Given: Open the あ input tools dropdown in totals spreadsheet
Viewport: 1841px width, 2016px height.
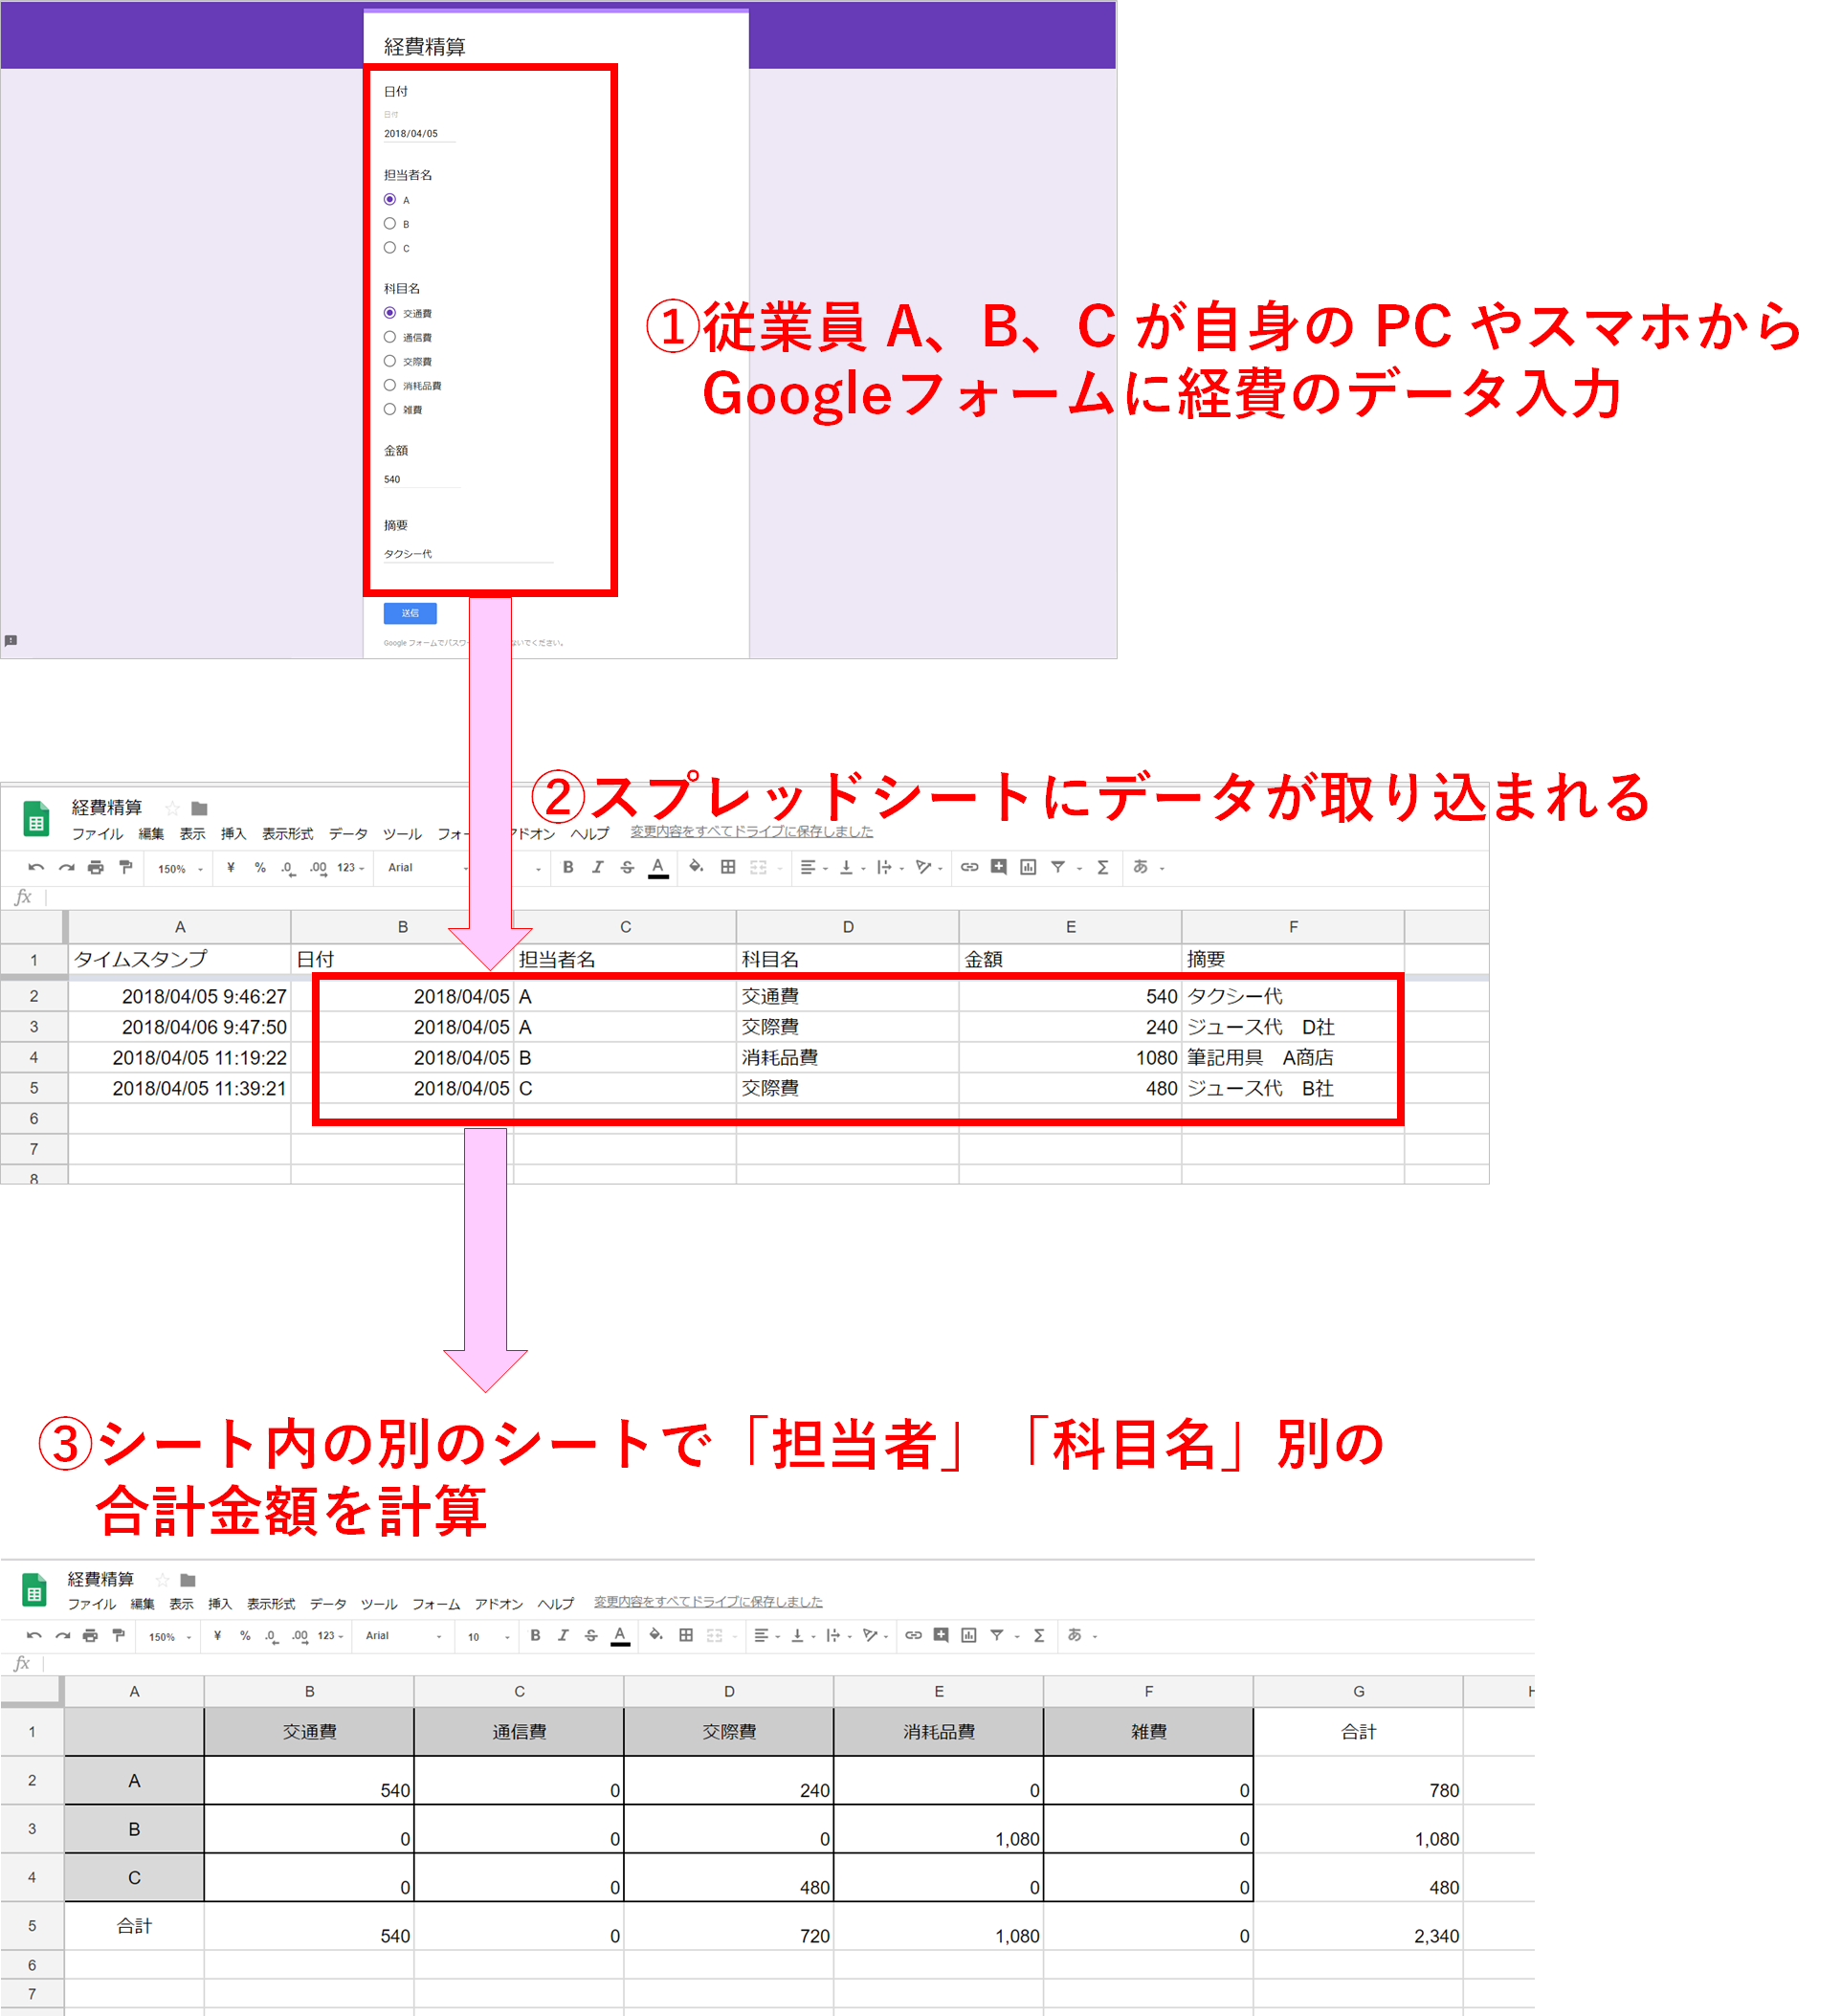Looking at the screenshot, I should [1082, 1635].
